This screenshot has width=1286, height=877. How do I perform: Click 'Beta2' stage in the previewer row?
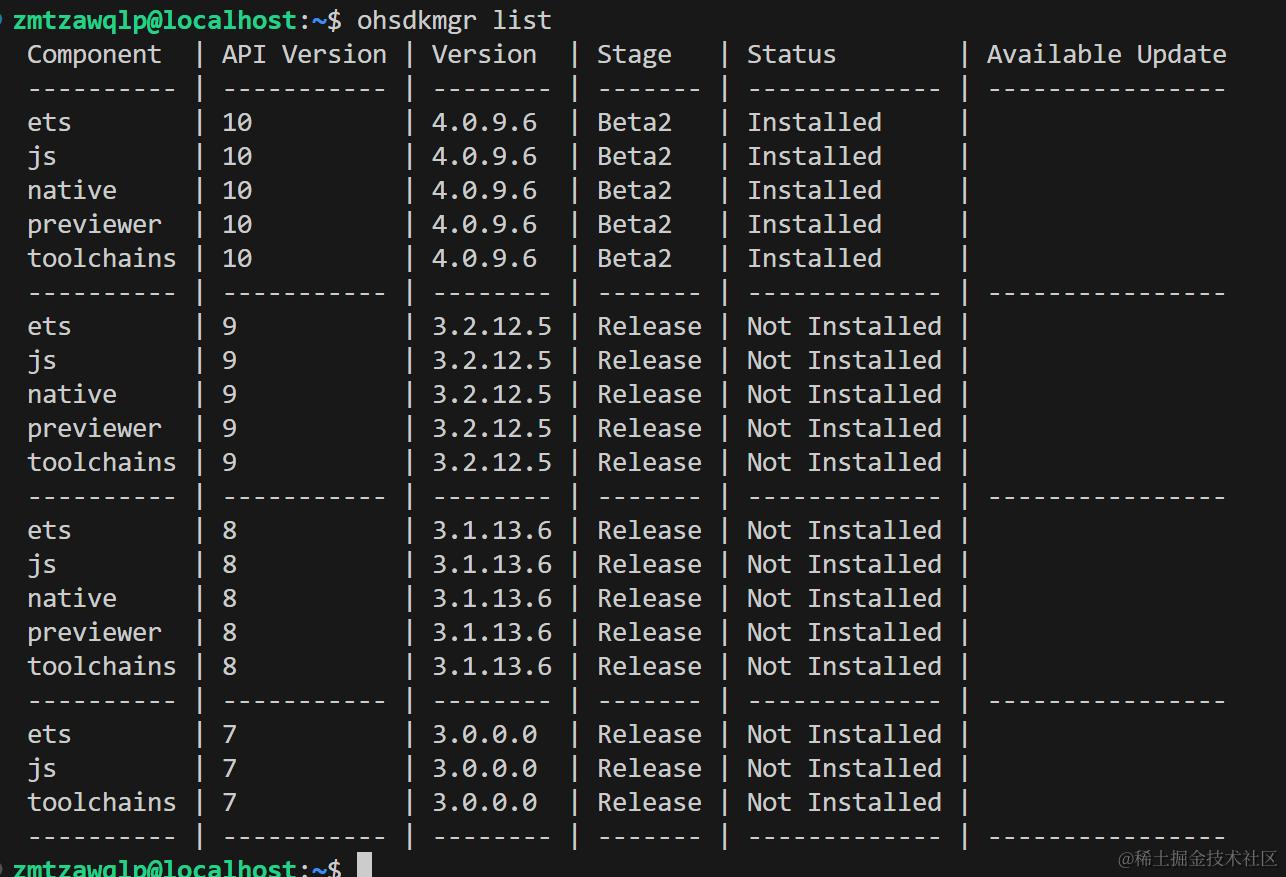pos(634,225)
